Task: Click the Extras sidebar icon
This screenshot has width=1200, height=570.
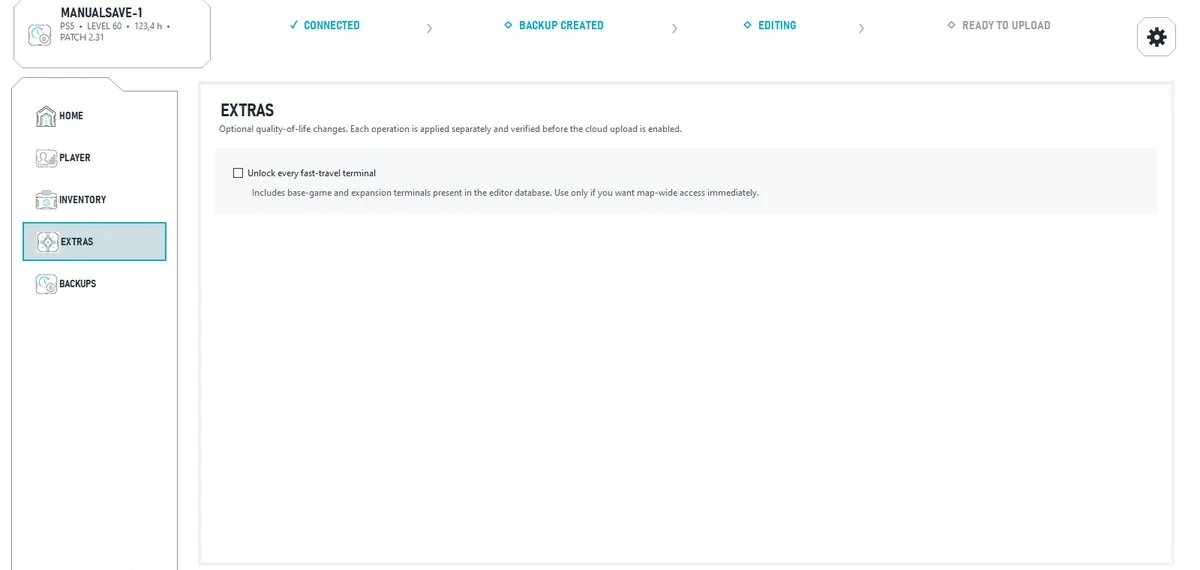Action: pos(47,242)
